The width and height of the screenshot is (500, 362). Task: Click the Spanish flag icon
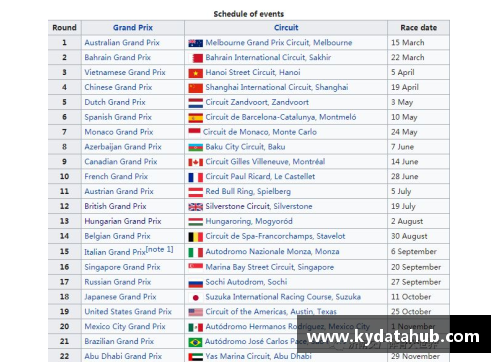[x=195, y=118]
